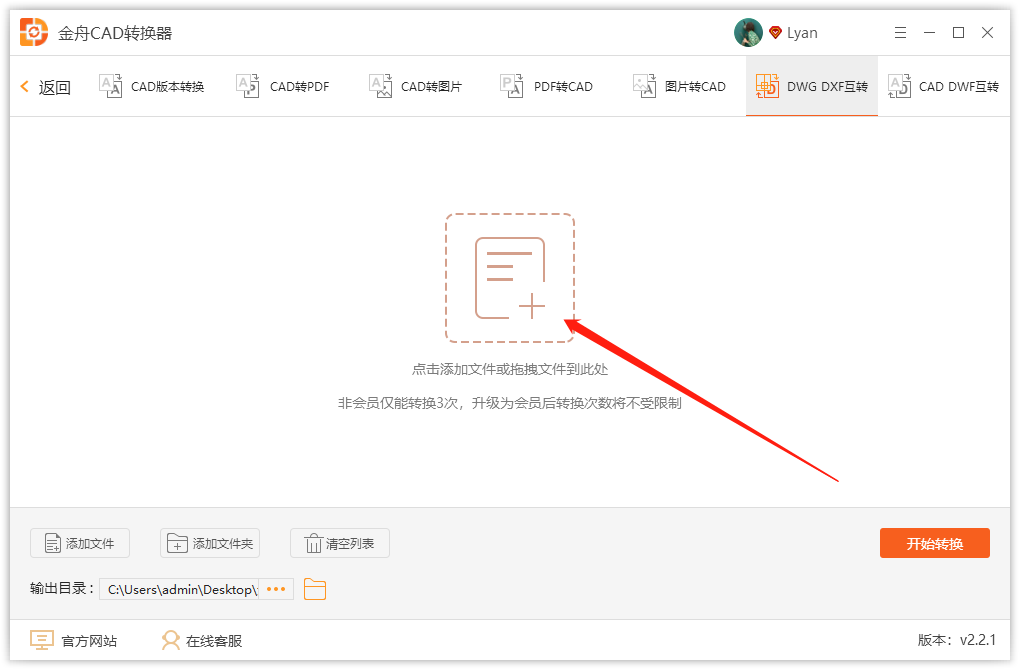Image resolution: width=1020 pixels, height=670 pixels.
Task: Open the output folder icon beside 输出目录
Action: pyautogui.click(x=314, y=589)
